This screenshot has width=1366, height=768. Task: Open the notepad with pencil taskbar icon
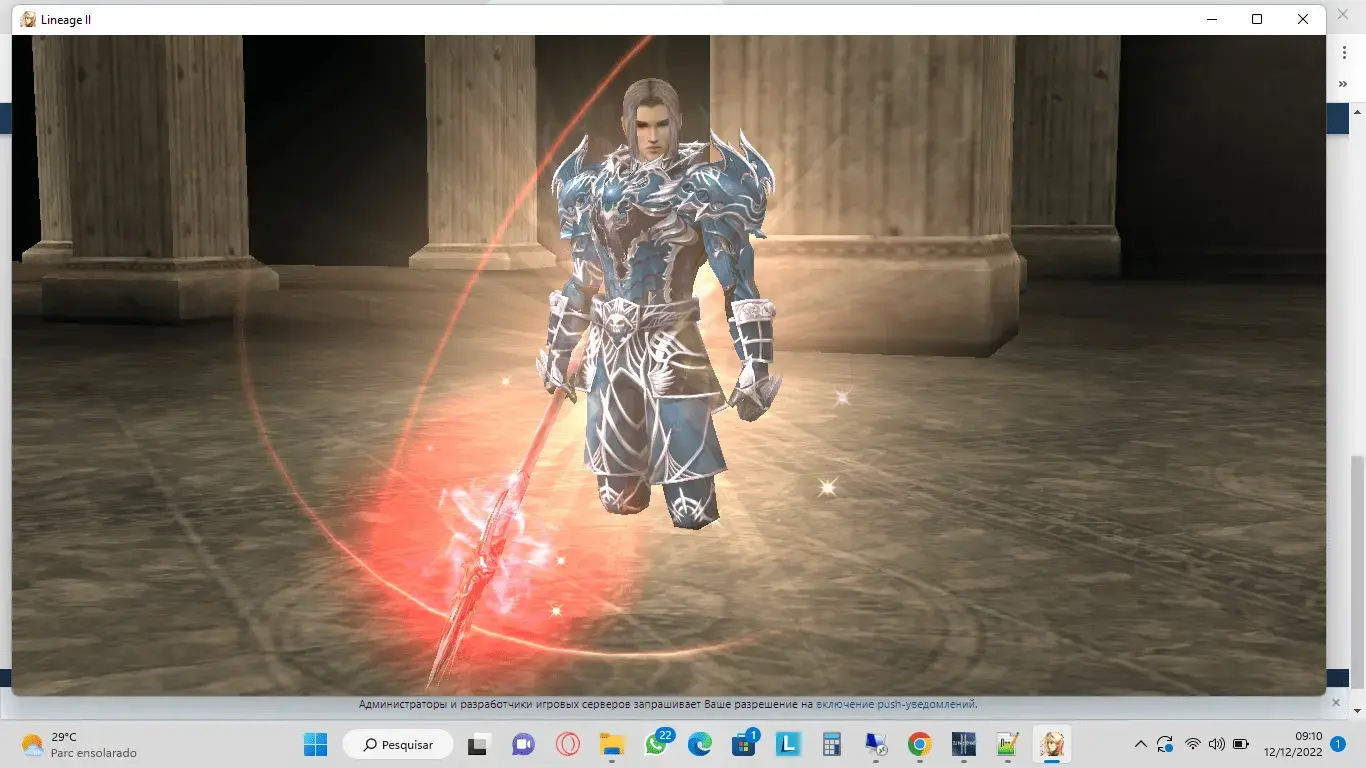1008,744
